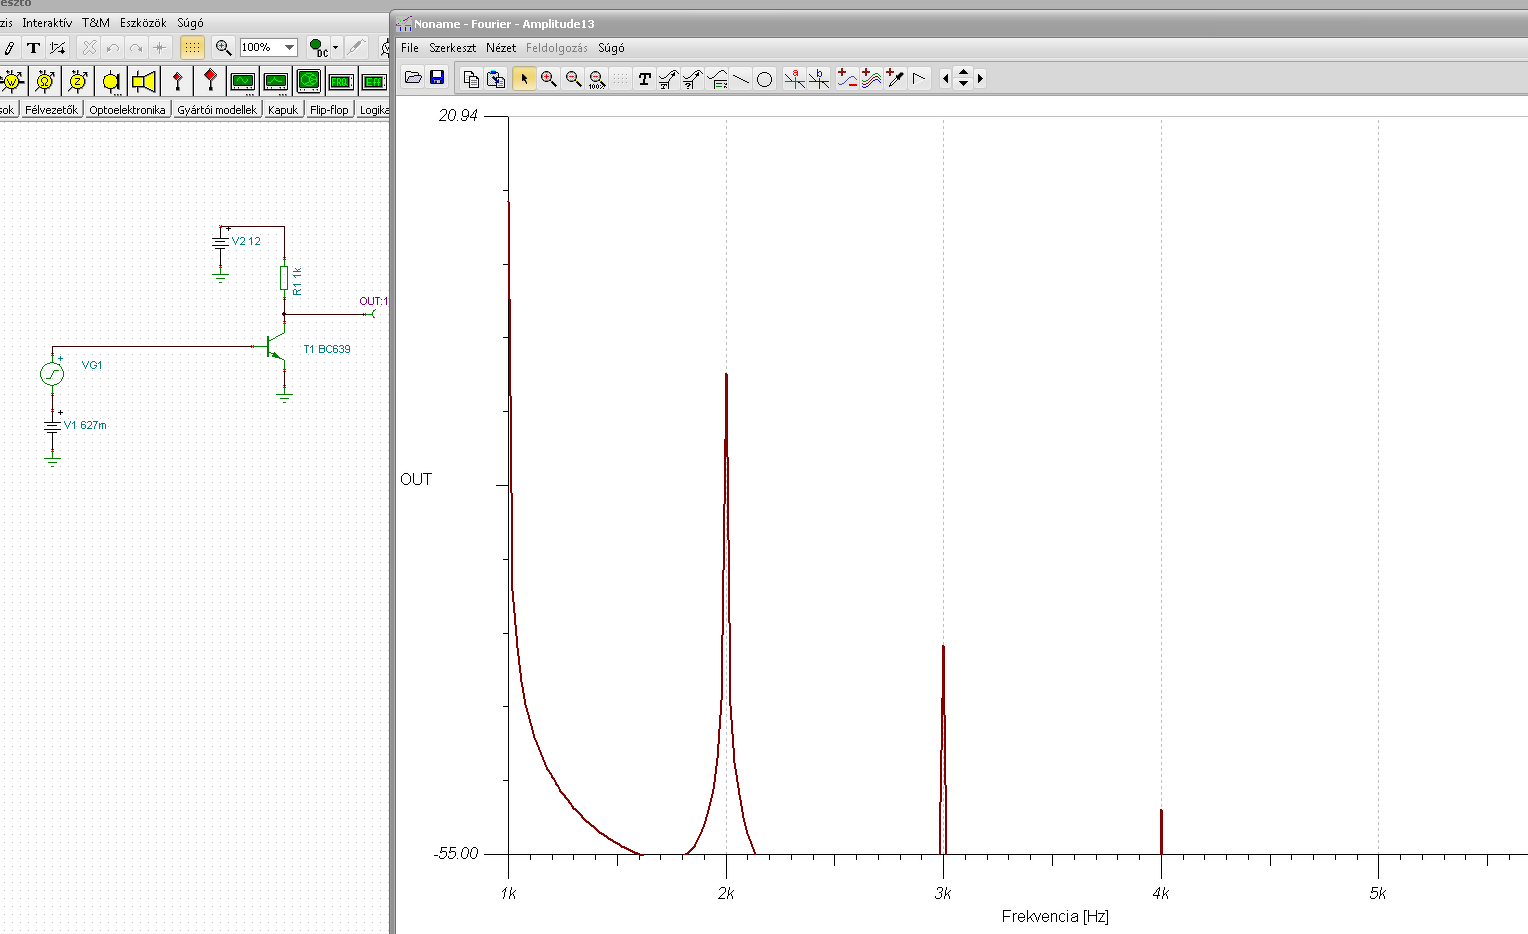Copy the diagram using the Fourier toolbar

tap(471, 79)
